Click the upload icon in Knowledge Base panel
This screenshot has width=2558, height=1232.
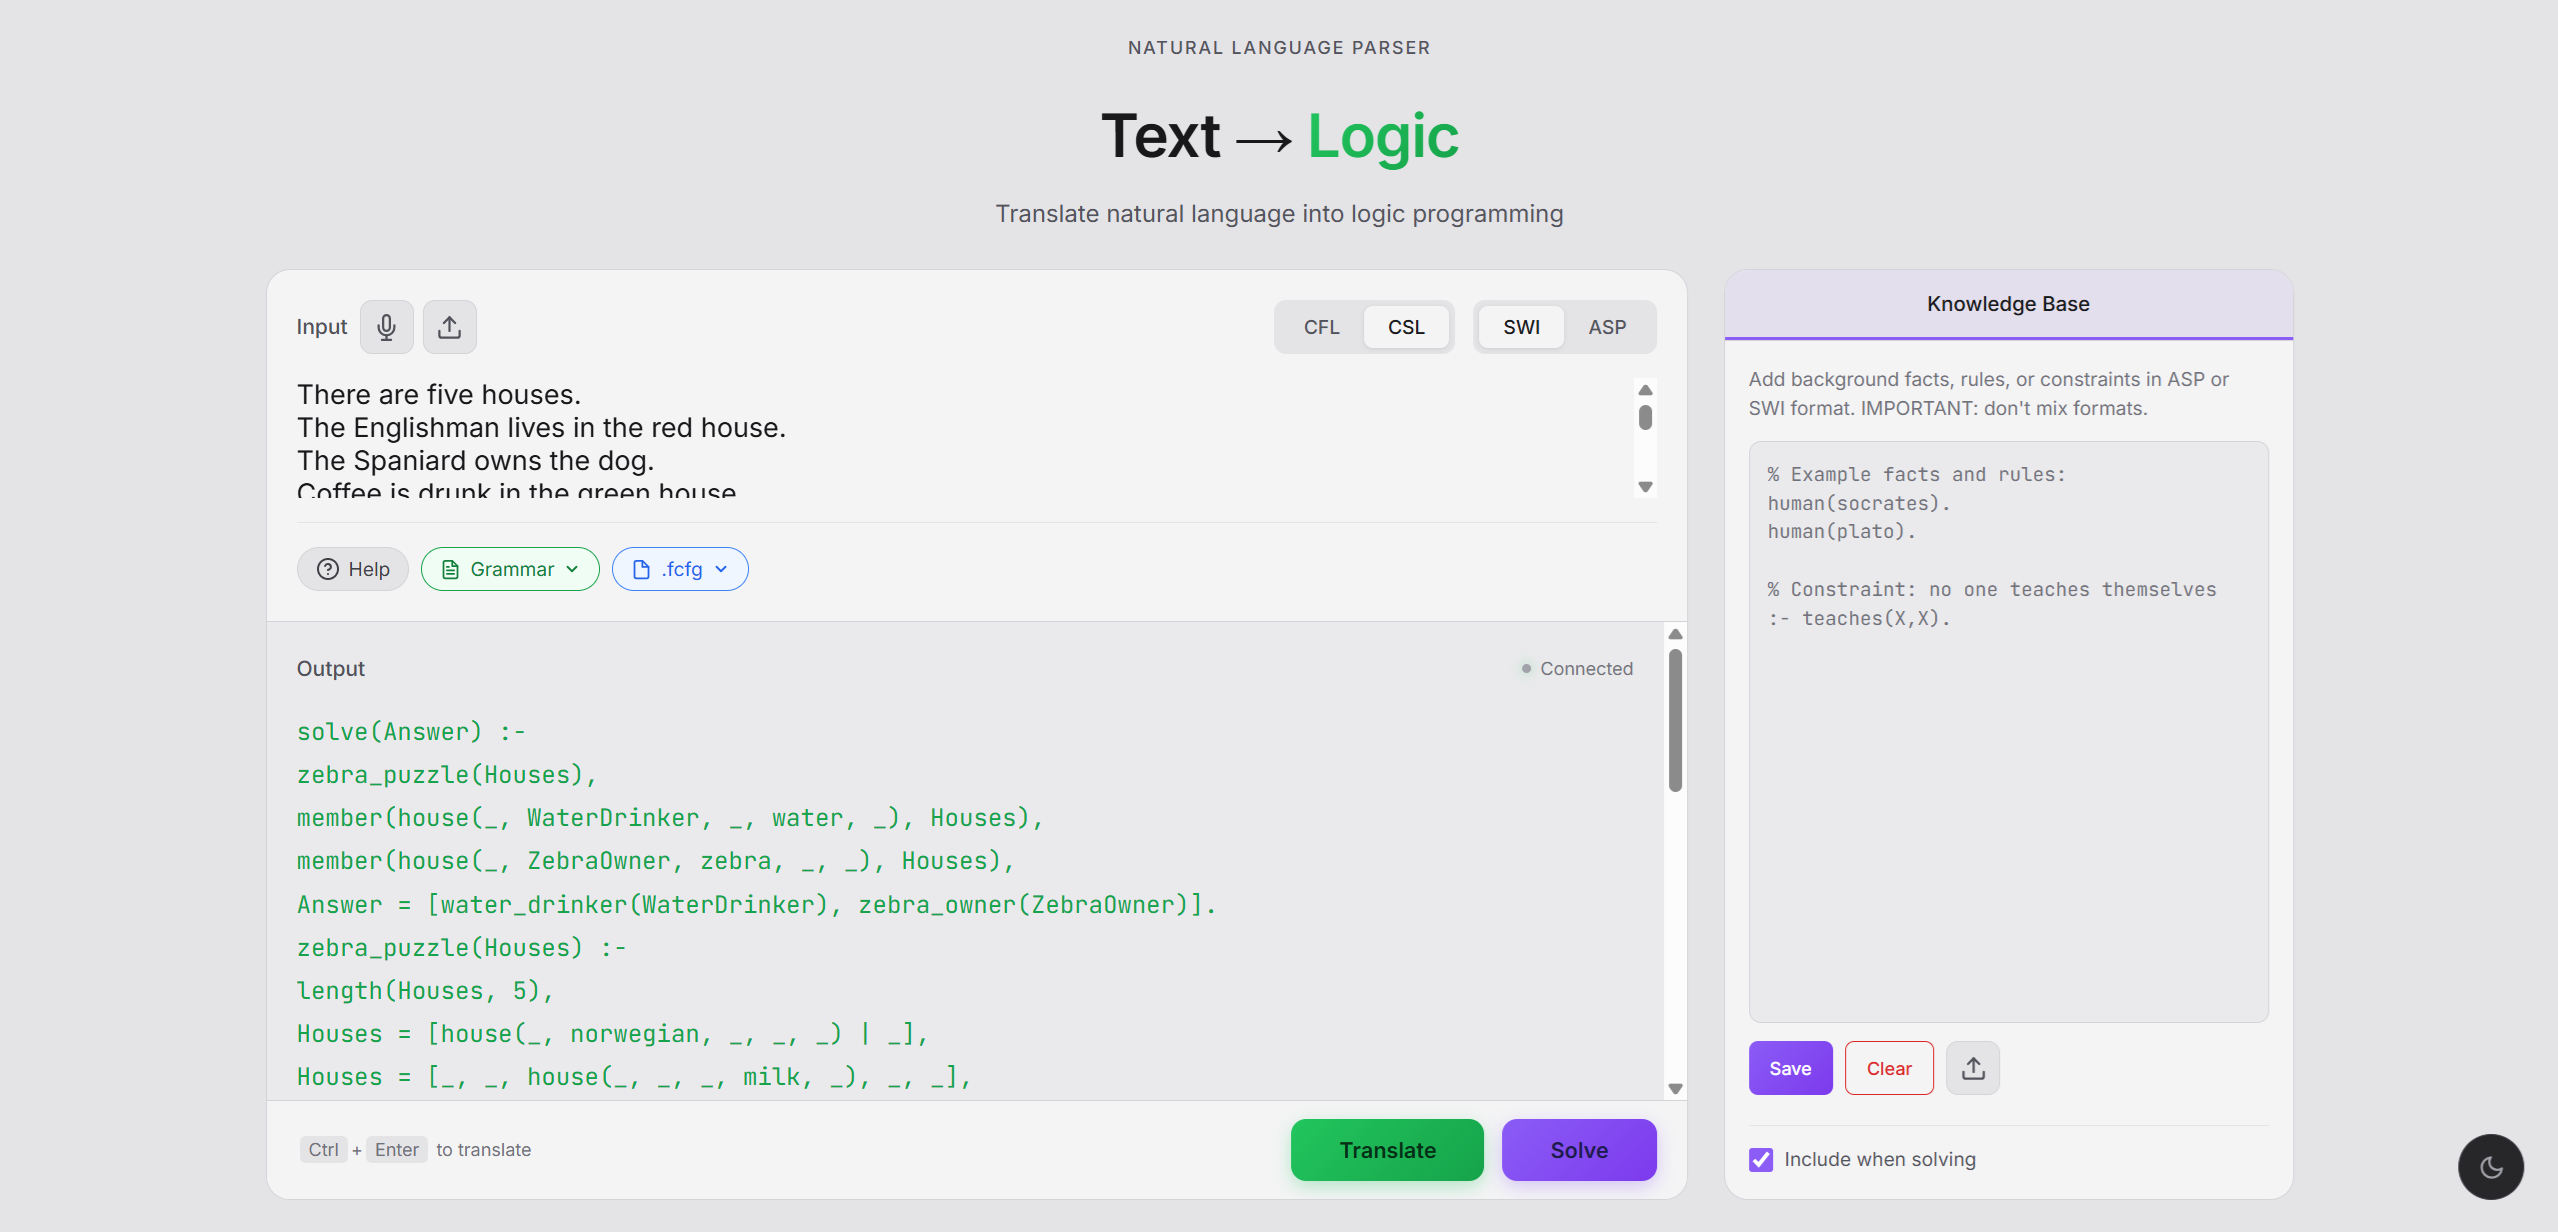coord(1972,1067)
